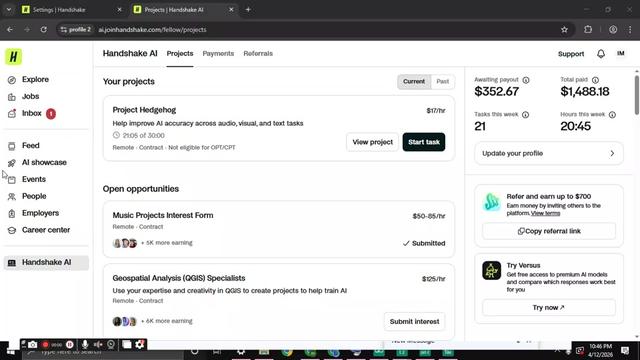
Task: Select Projects | Handshake AI browser tab
Action: tap(184, 9)
